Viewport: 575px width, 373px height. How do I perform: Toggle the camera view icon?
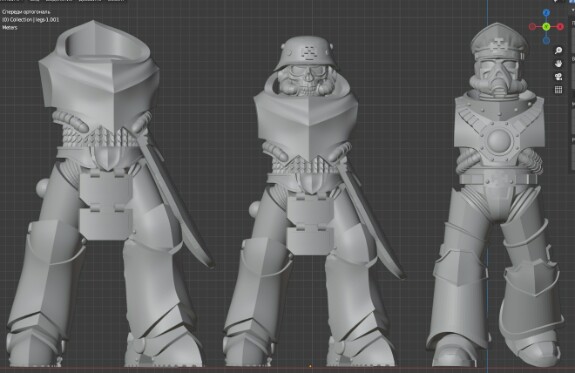(558, 77)
